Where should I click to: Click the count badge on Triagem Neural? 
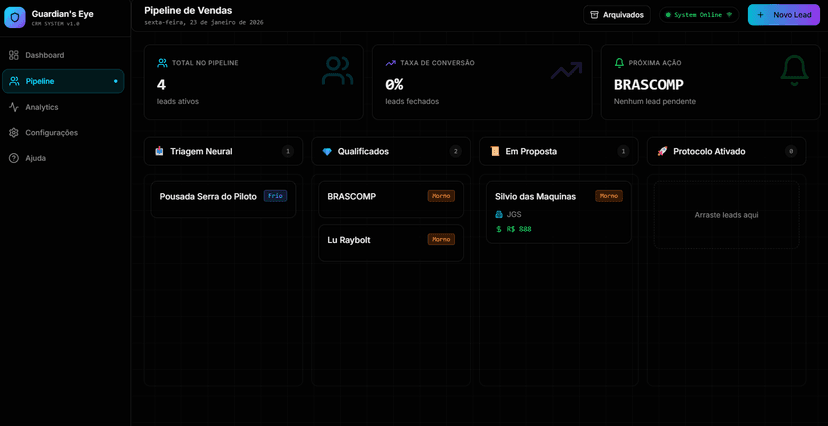tap(288, 152)
